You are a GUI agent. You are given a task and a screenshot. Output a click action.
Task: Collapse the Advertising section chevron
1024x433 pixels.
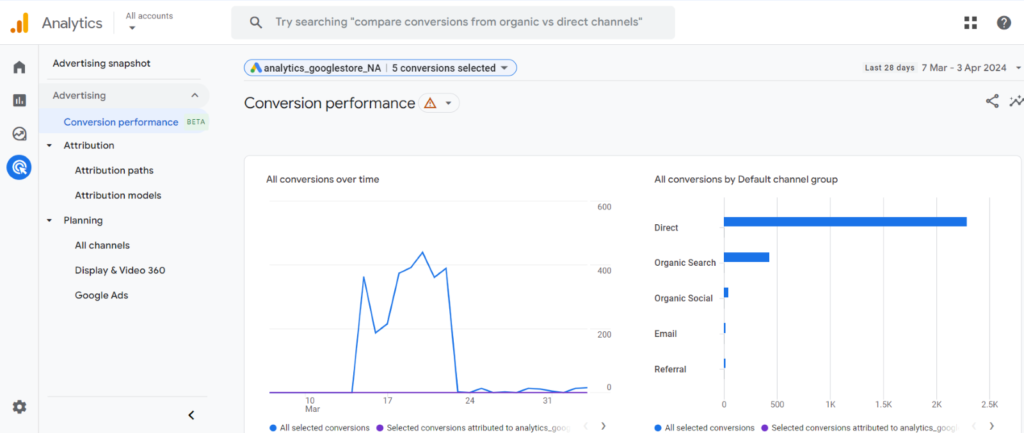coord(194,96)
